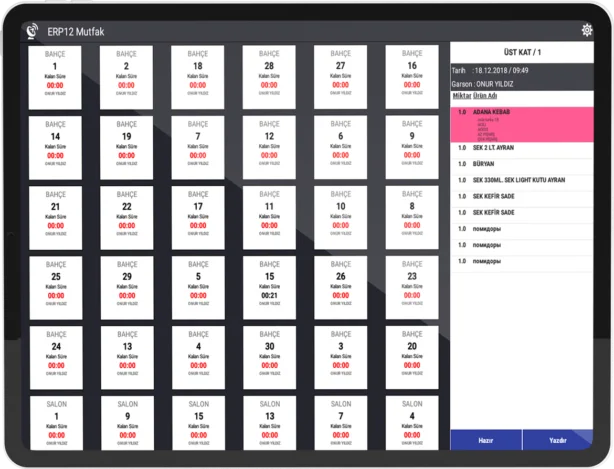Open table BAHÇE 22 card

pyautogui.click(x=127, y=218)
